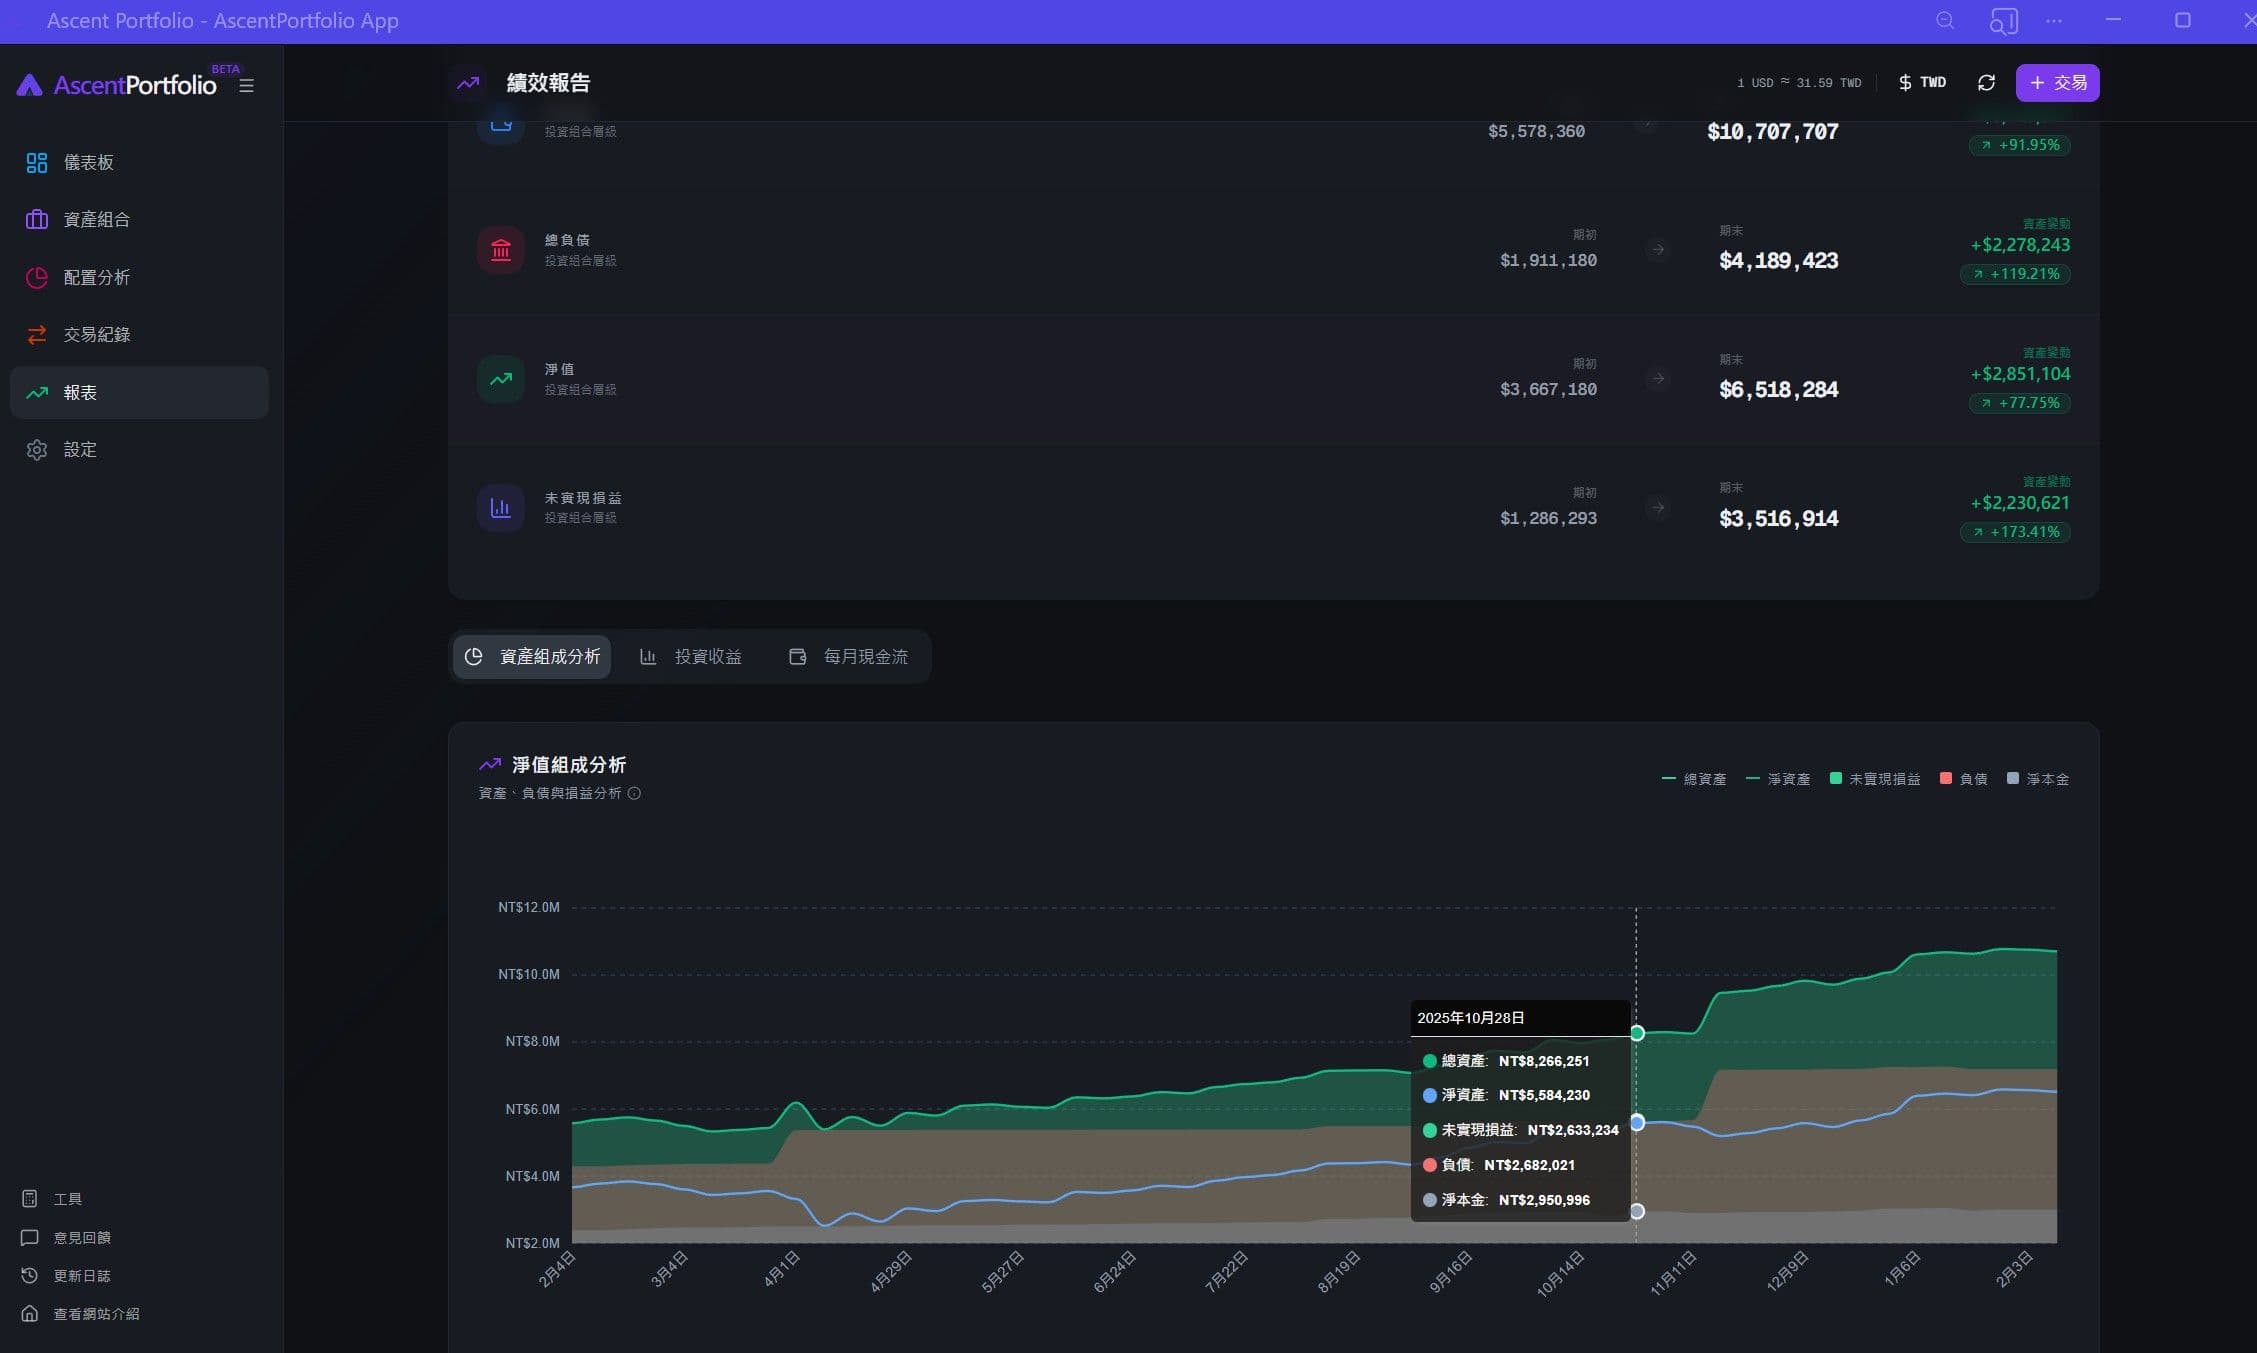2257x1353 pixels.
Task: Open 交易紀錄 in the sidebar
Action: [139, 335]
